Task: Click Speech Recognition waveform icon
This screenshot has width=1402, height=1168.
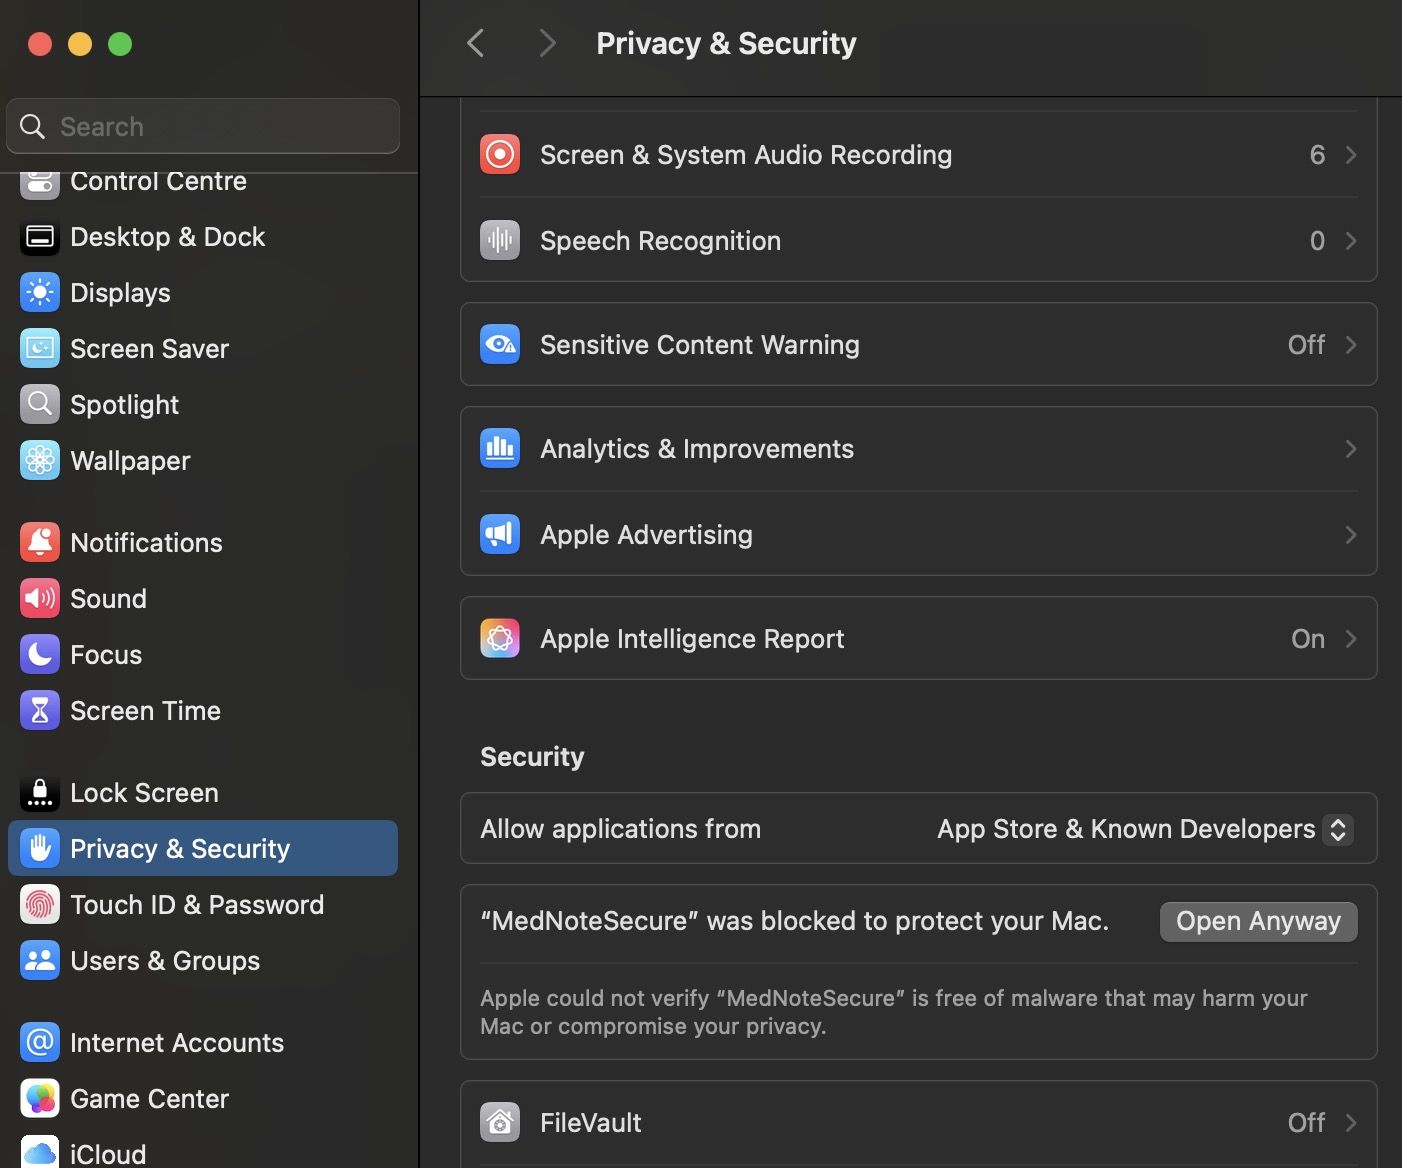Action: [500, 240]
